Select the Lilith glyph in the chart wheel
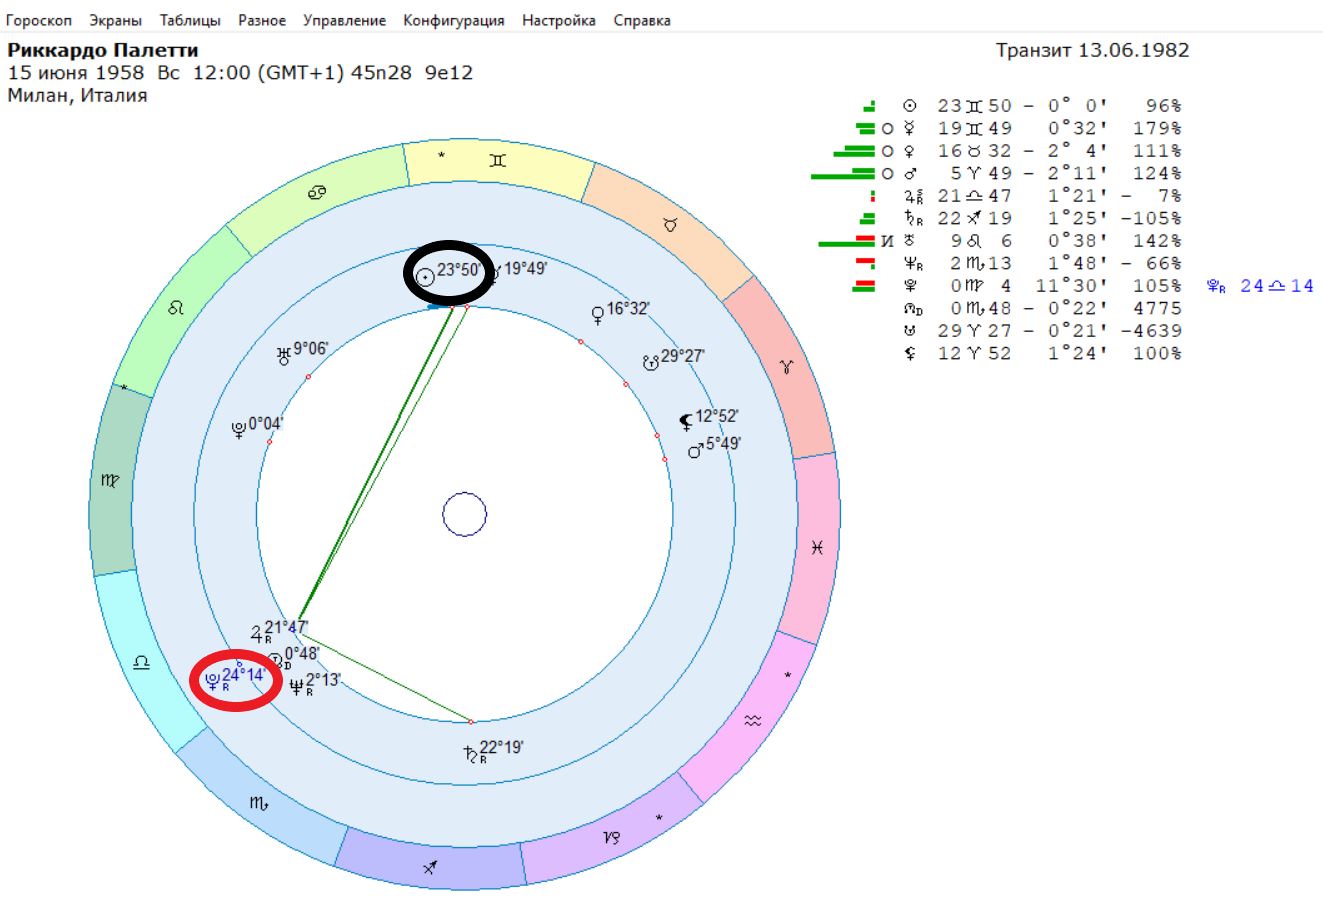Screen dimensions: 1323x915 click(686, 421)
